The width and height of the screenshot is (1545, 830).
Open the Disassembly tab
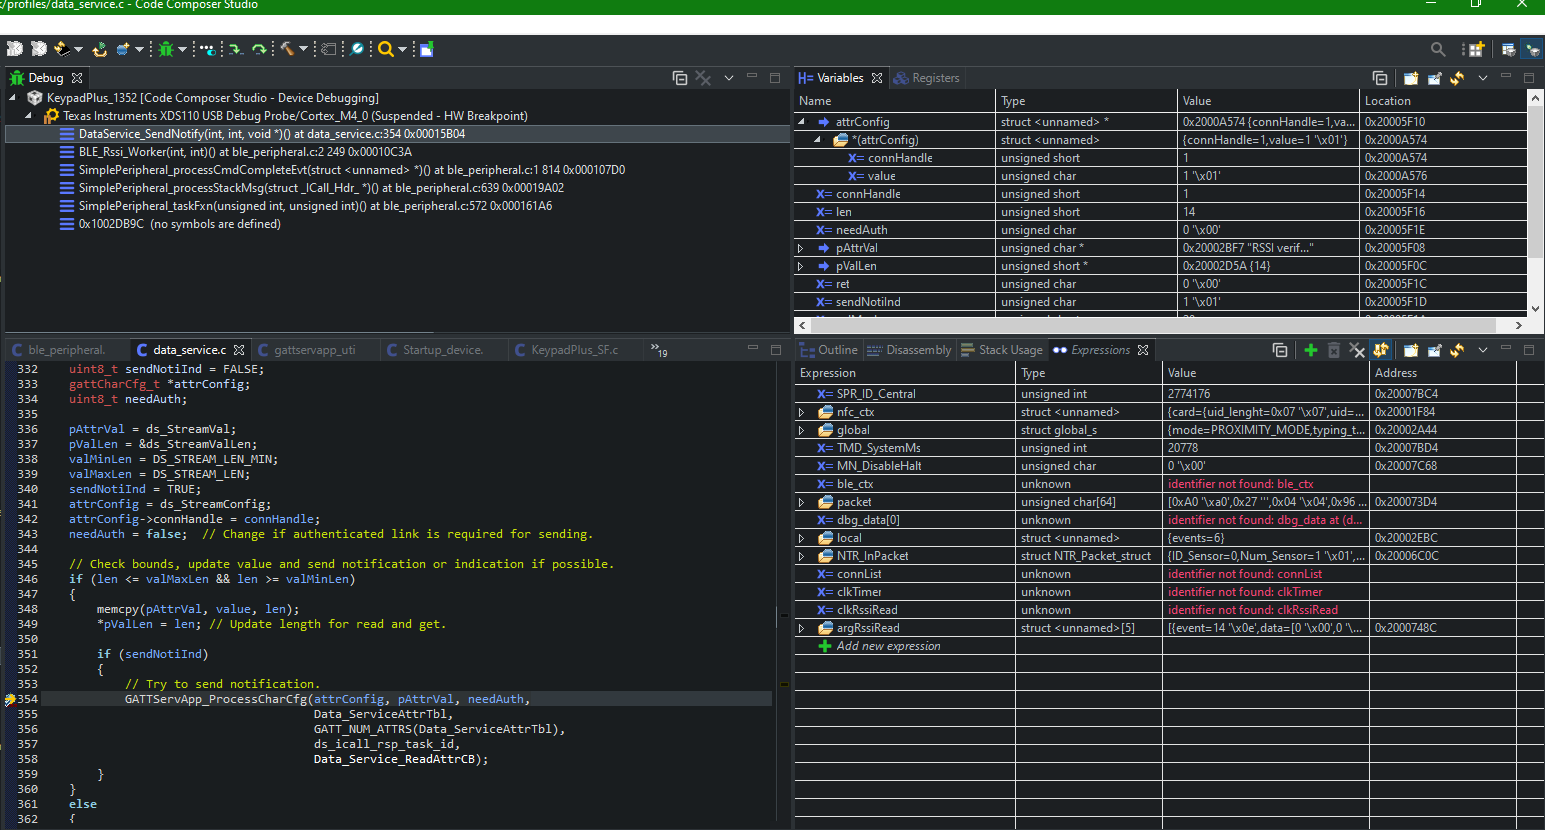tap(917, 350)
